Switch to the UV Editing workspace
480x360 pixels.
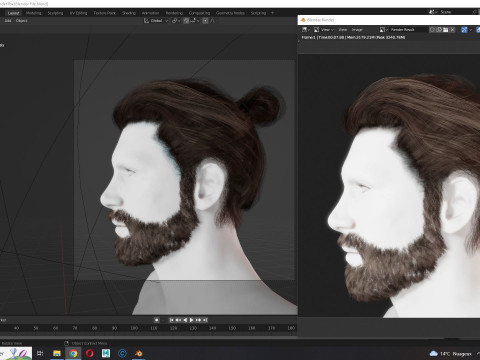pos(78,13)
